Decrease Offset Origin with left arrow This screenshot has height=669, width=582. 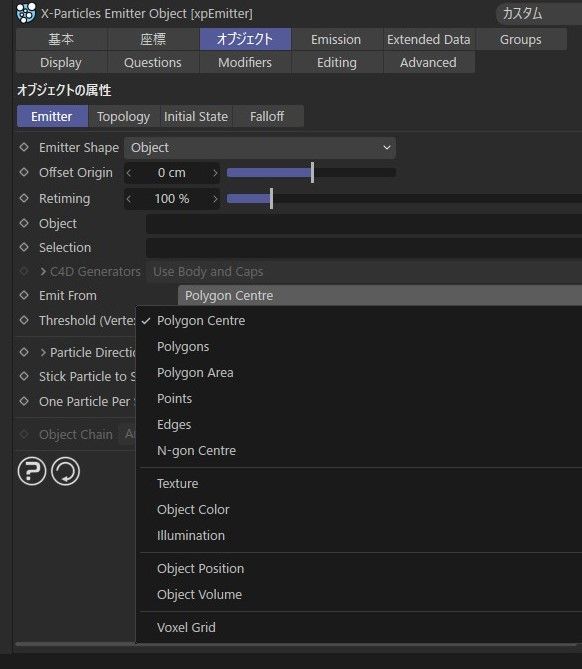(x=129, y=173)
